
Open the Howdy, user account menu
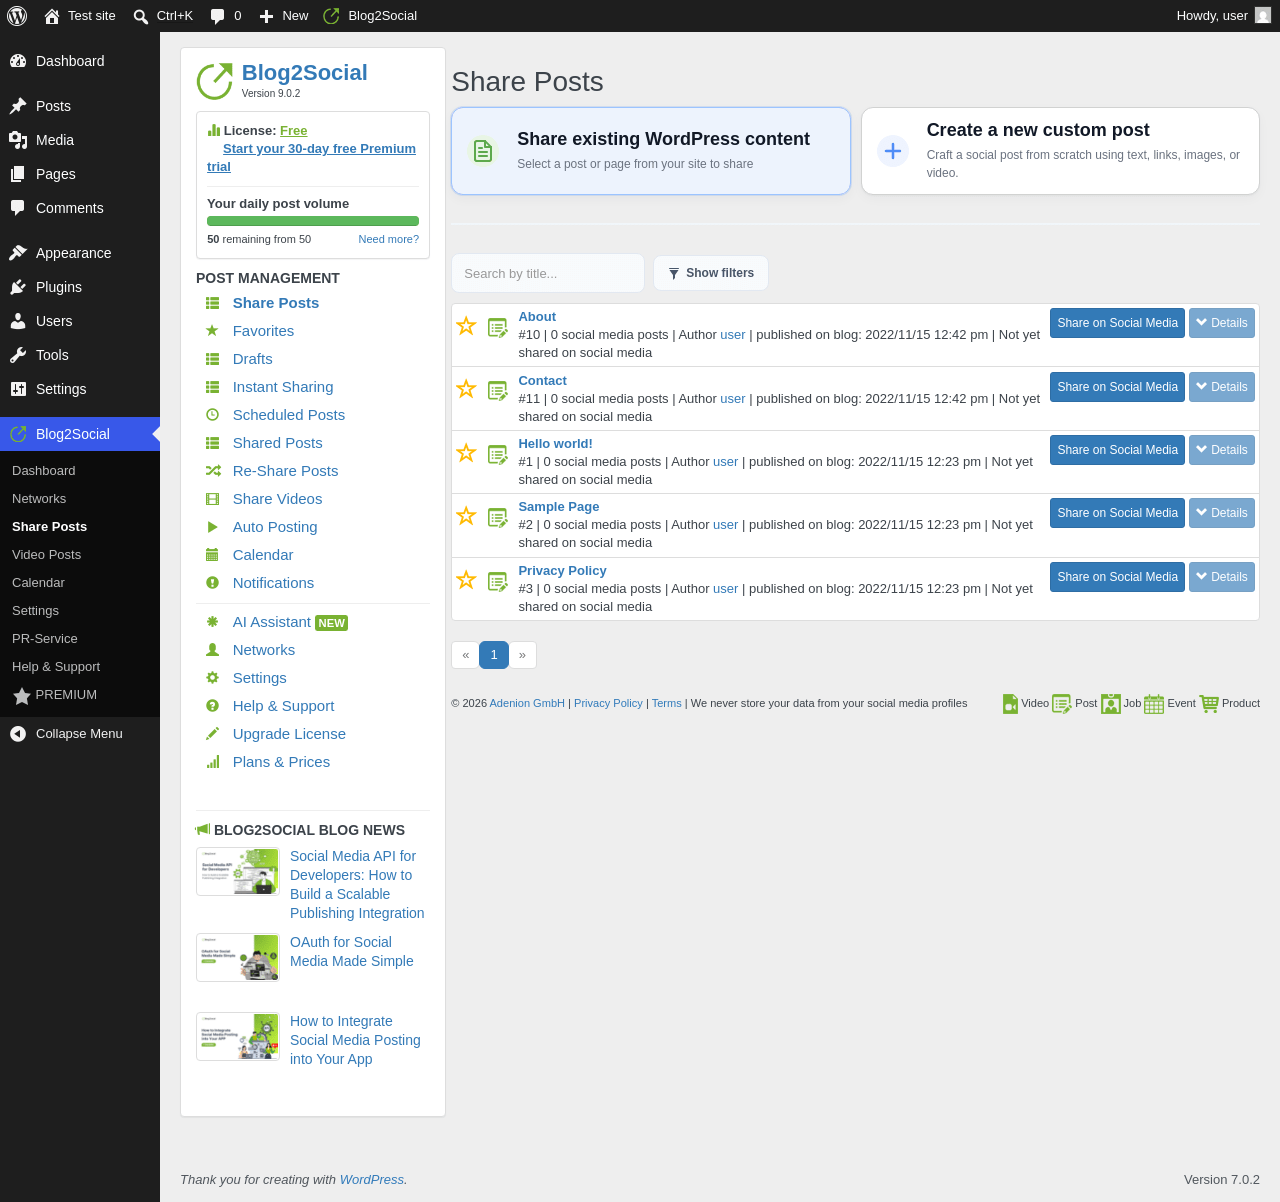click(x=1223, y=16)
